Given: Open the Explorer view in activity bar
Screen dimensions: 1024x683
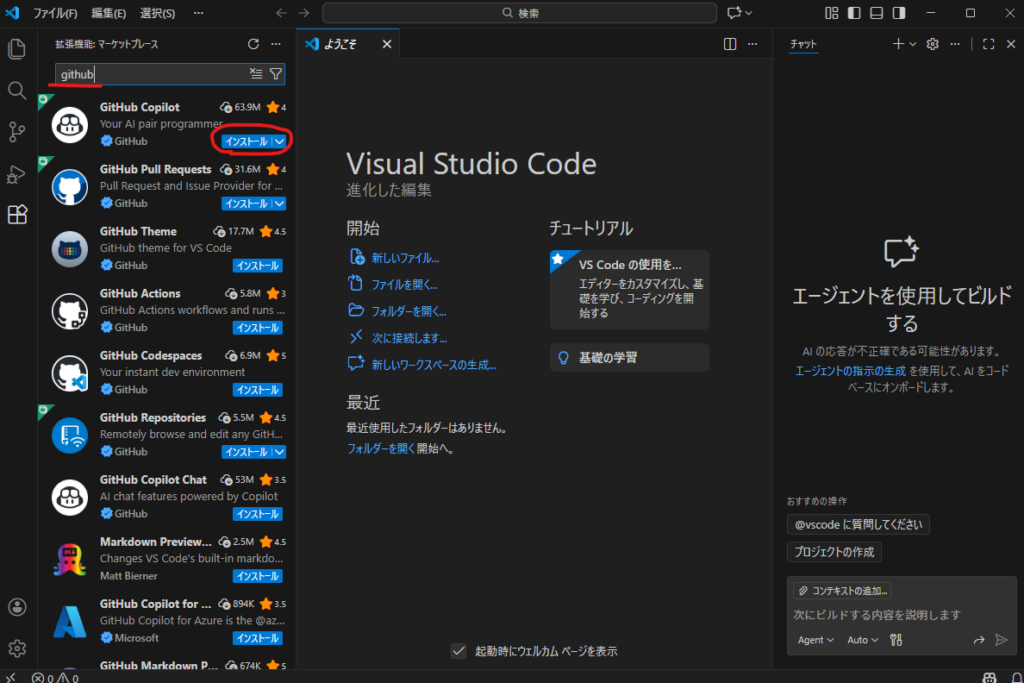Looking at the screenshot, I should click(16, 48).
